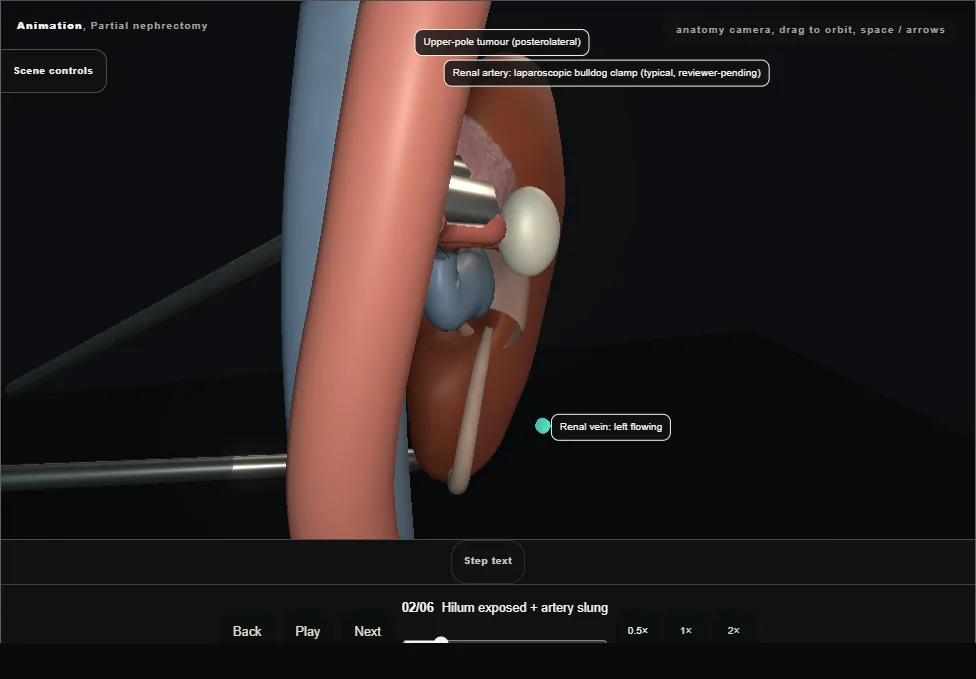This screenshot has height=679, width=976.
Task: Advance to the Next step
Action: 367,631
